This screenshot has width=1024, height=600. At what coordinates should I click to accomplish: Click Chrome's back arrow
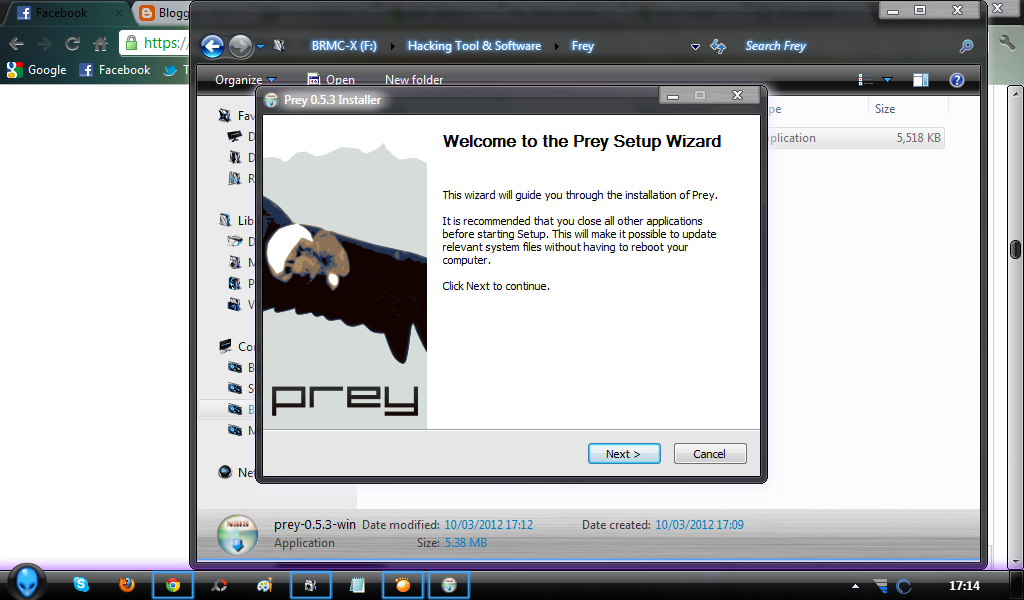[17, 44]
